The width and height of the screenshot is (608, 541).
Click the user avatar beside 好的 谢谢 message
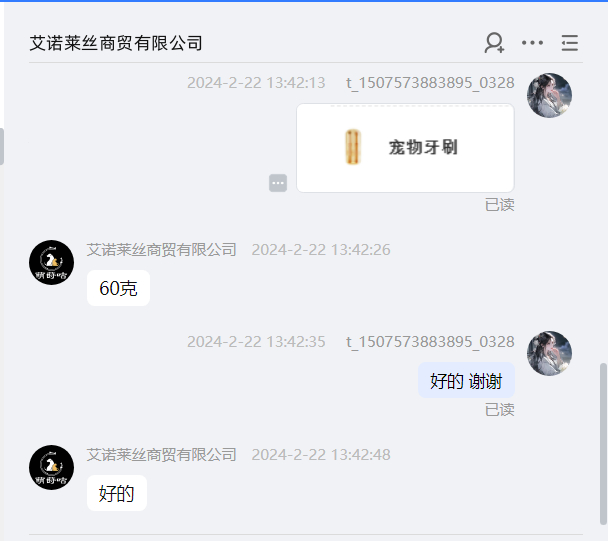point(549,353)
